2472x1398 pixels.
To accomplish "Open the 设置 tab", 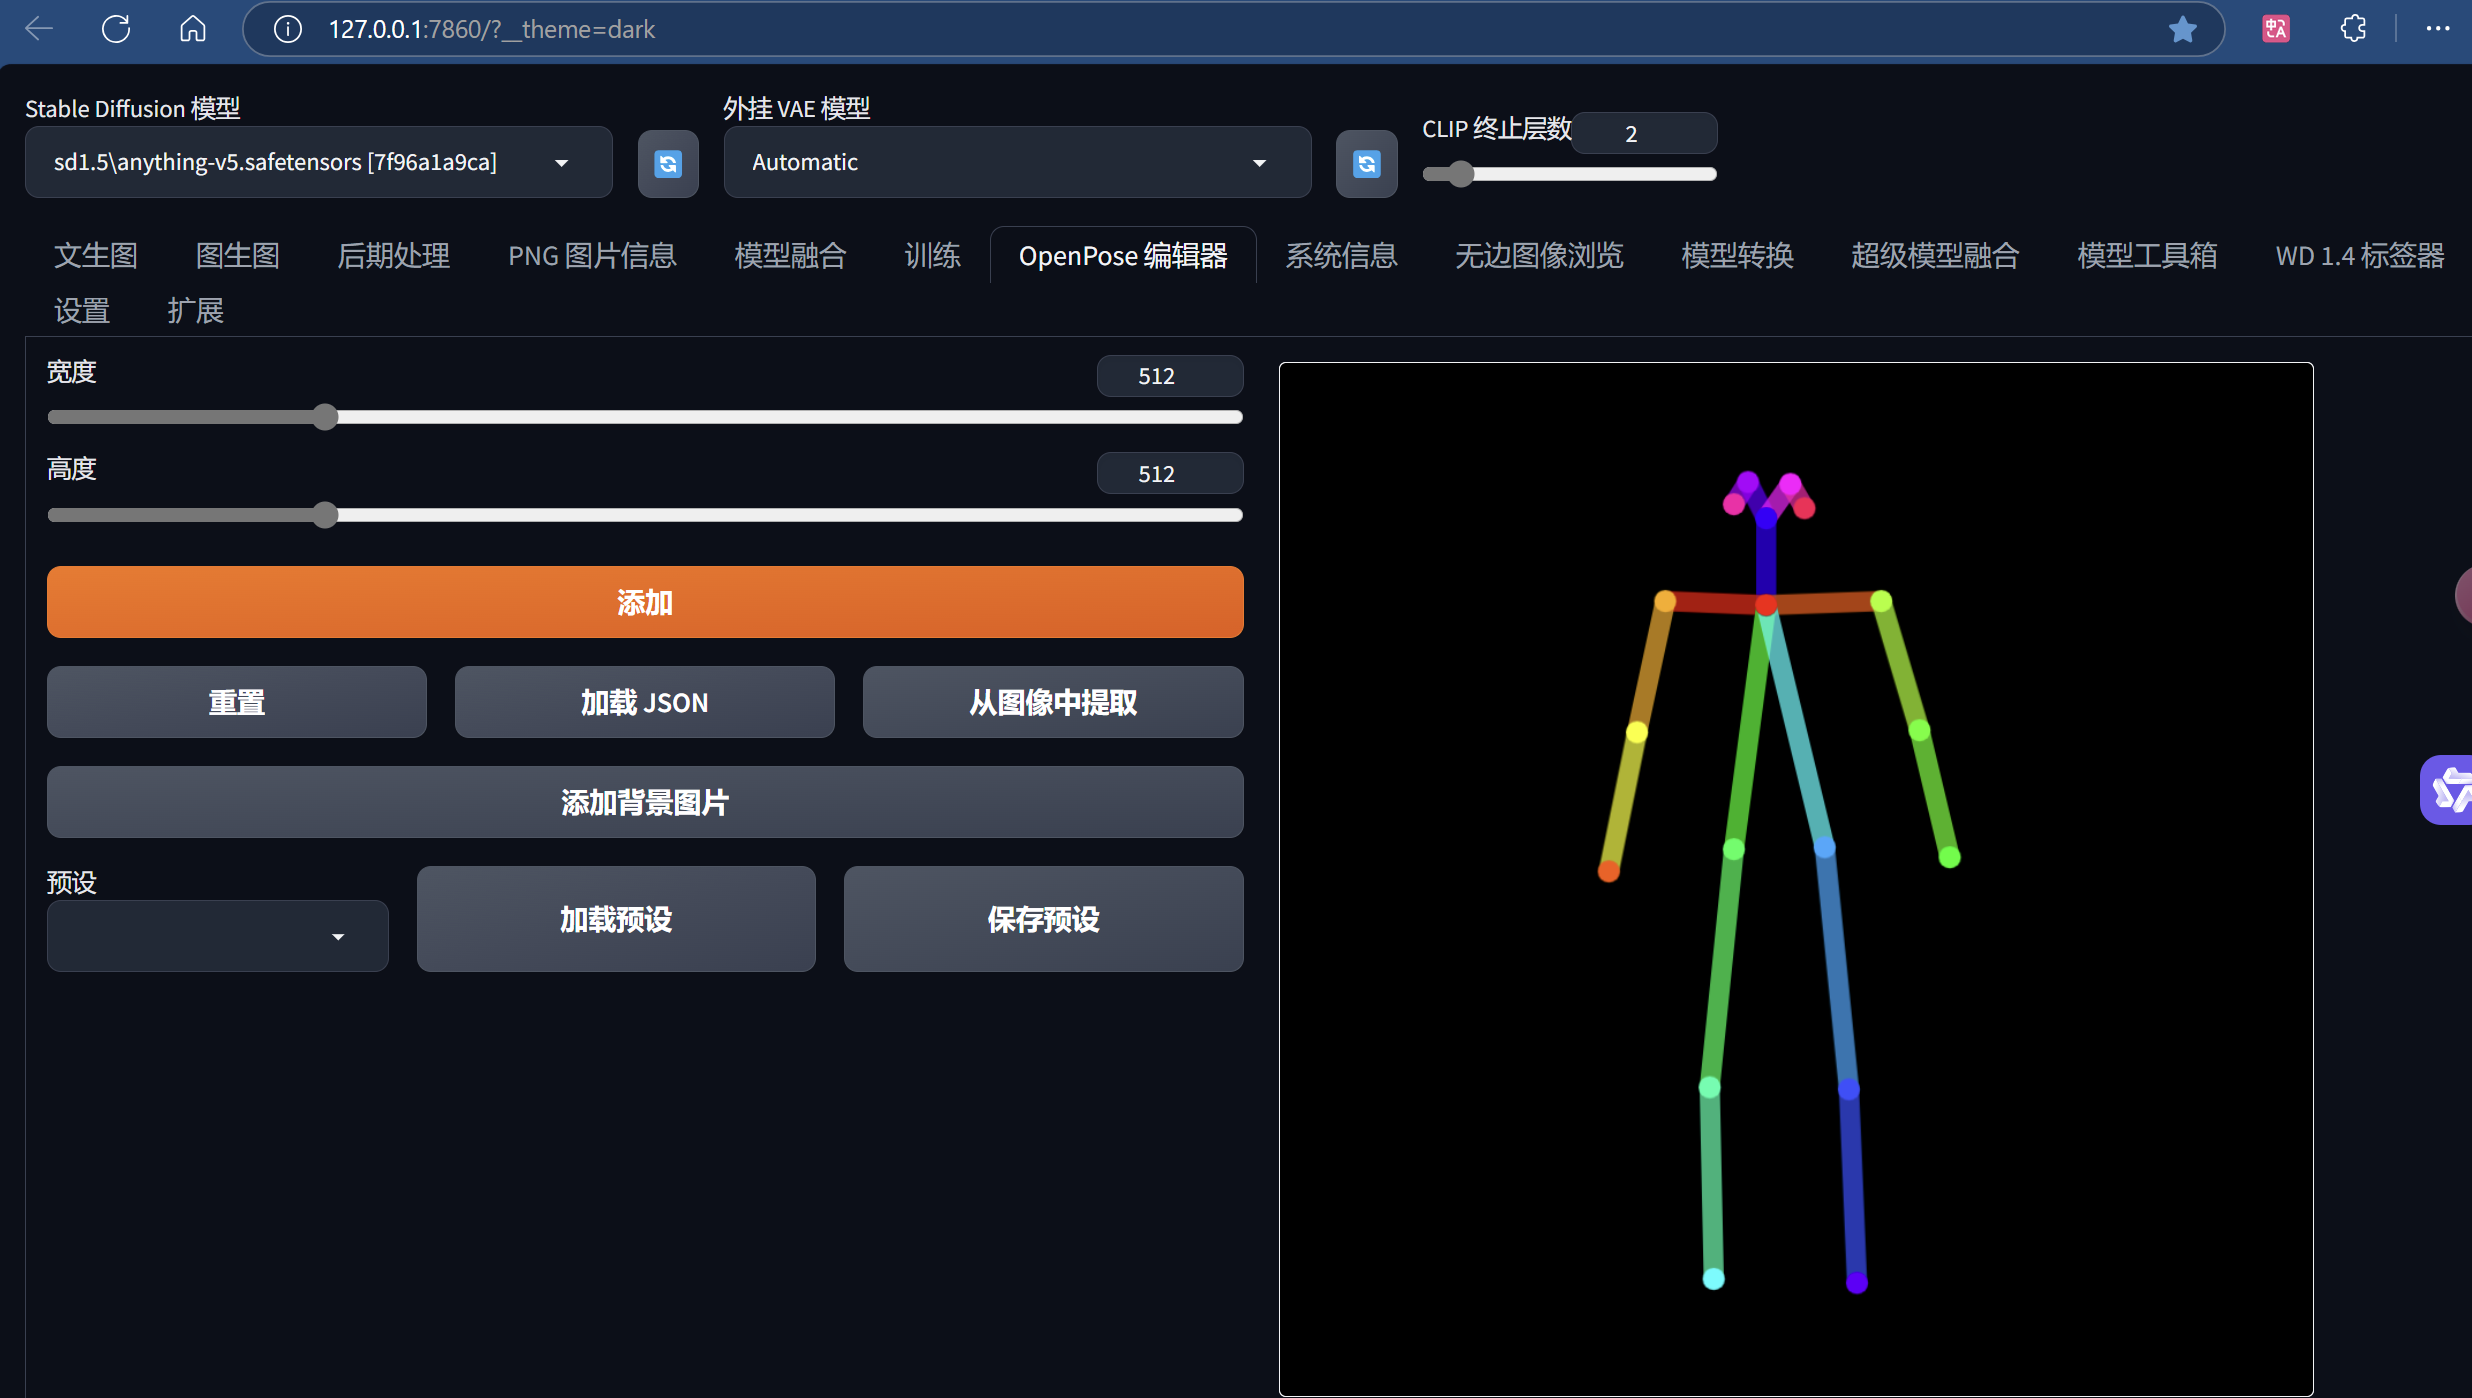I will [x=82, y=310].
